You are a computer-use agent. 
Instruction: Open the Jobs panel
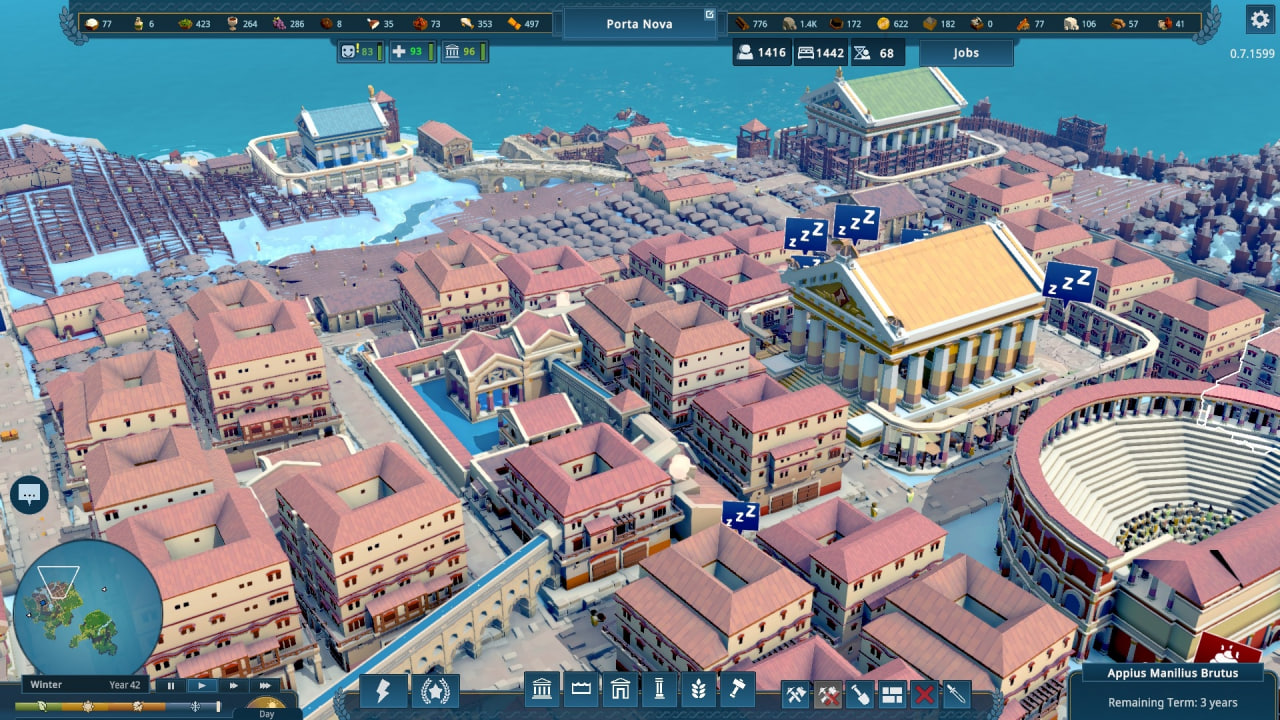[965, 53]
